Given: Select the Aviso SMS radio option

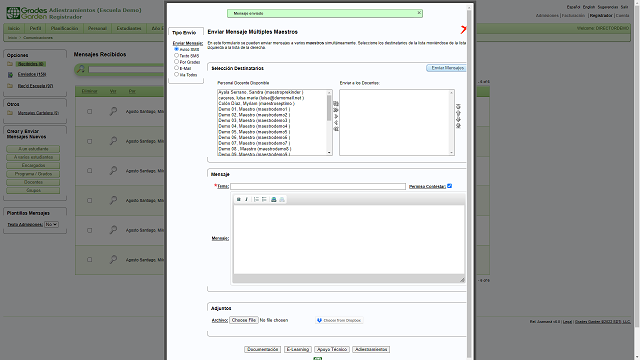Looking at the screenshot, I should (x=176, y=49).
